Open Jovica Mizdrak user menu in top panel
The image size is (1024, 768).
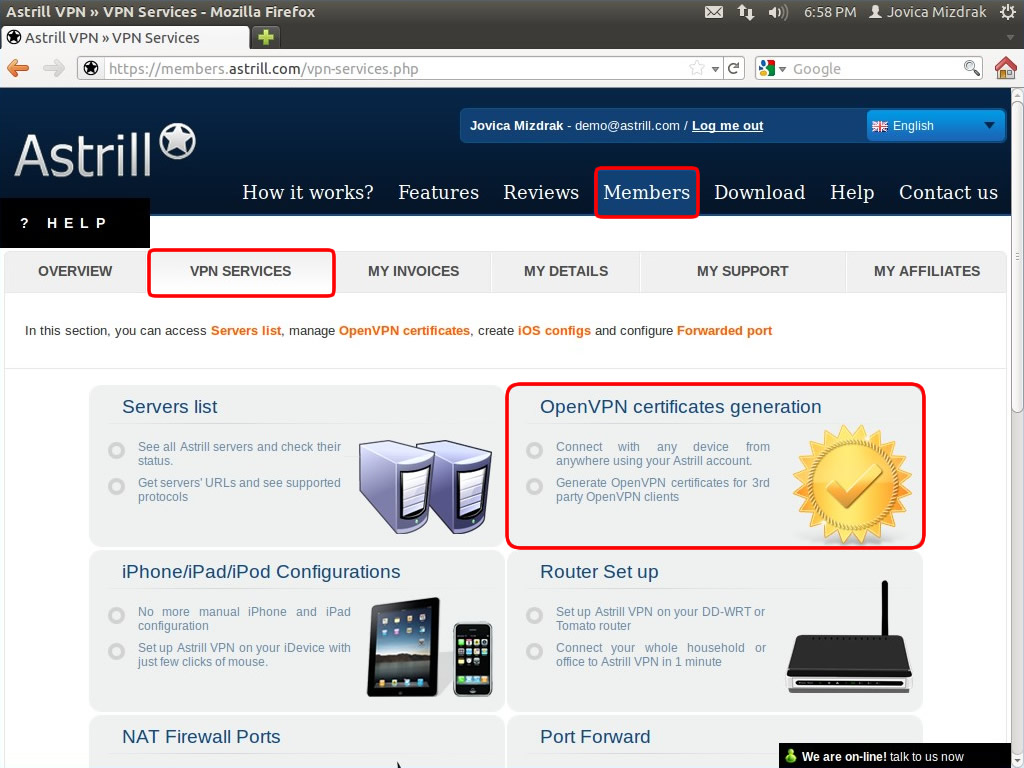click(927, 12)
